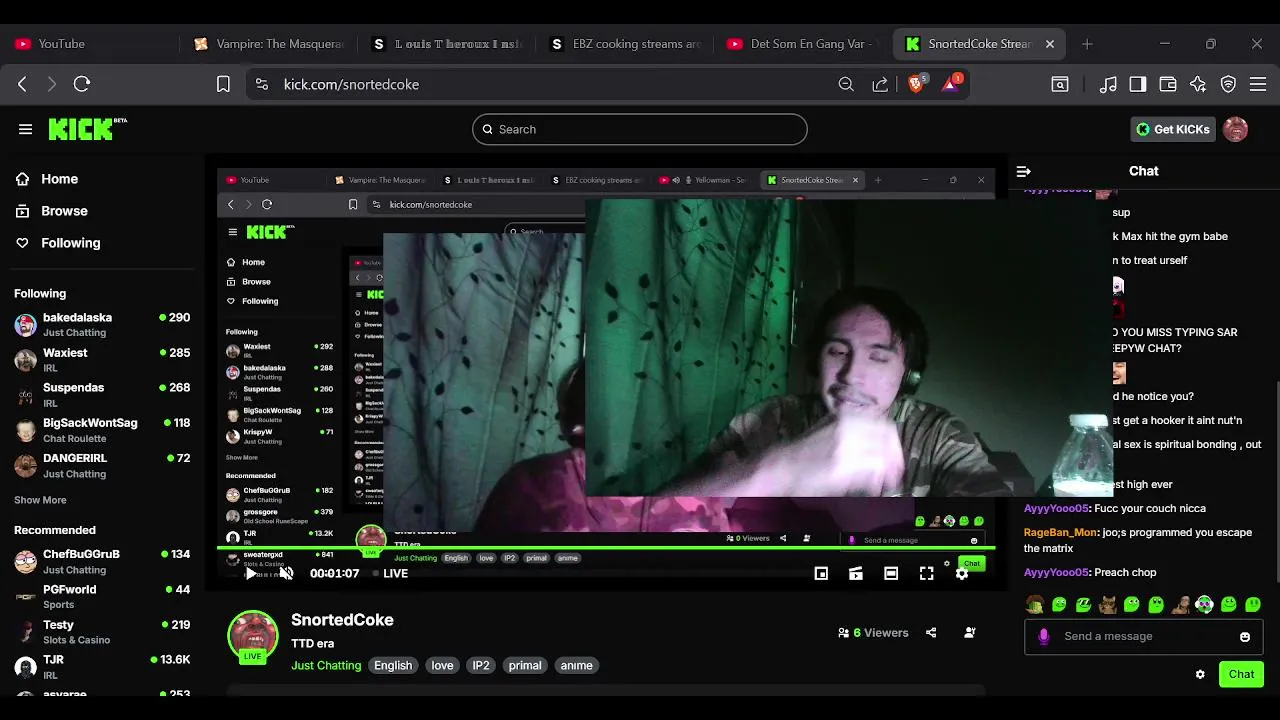Click username RageBan_Mon in chat

tap(1060, 532)
